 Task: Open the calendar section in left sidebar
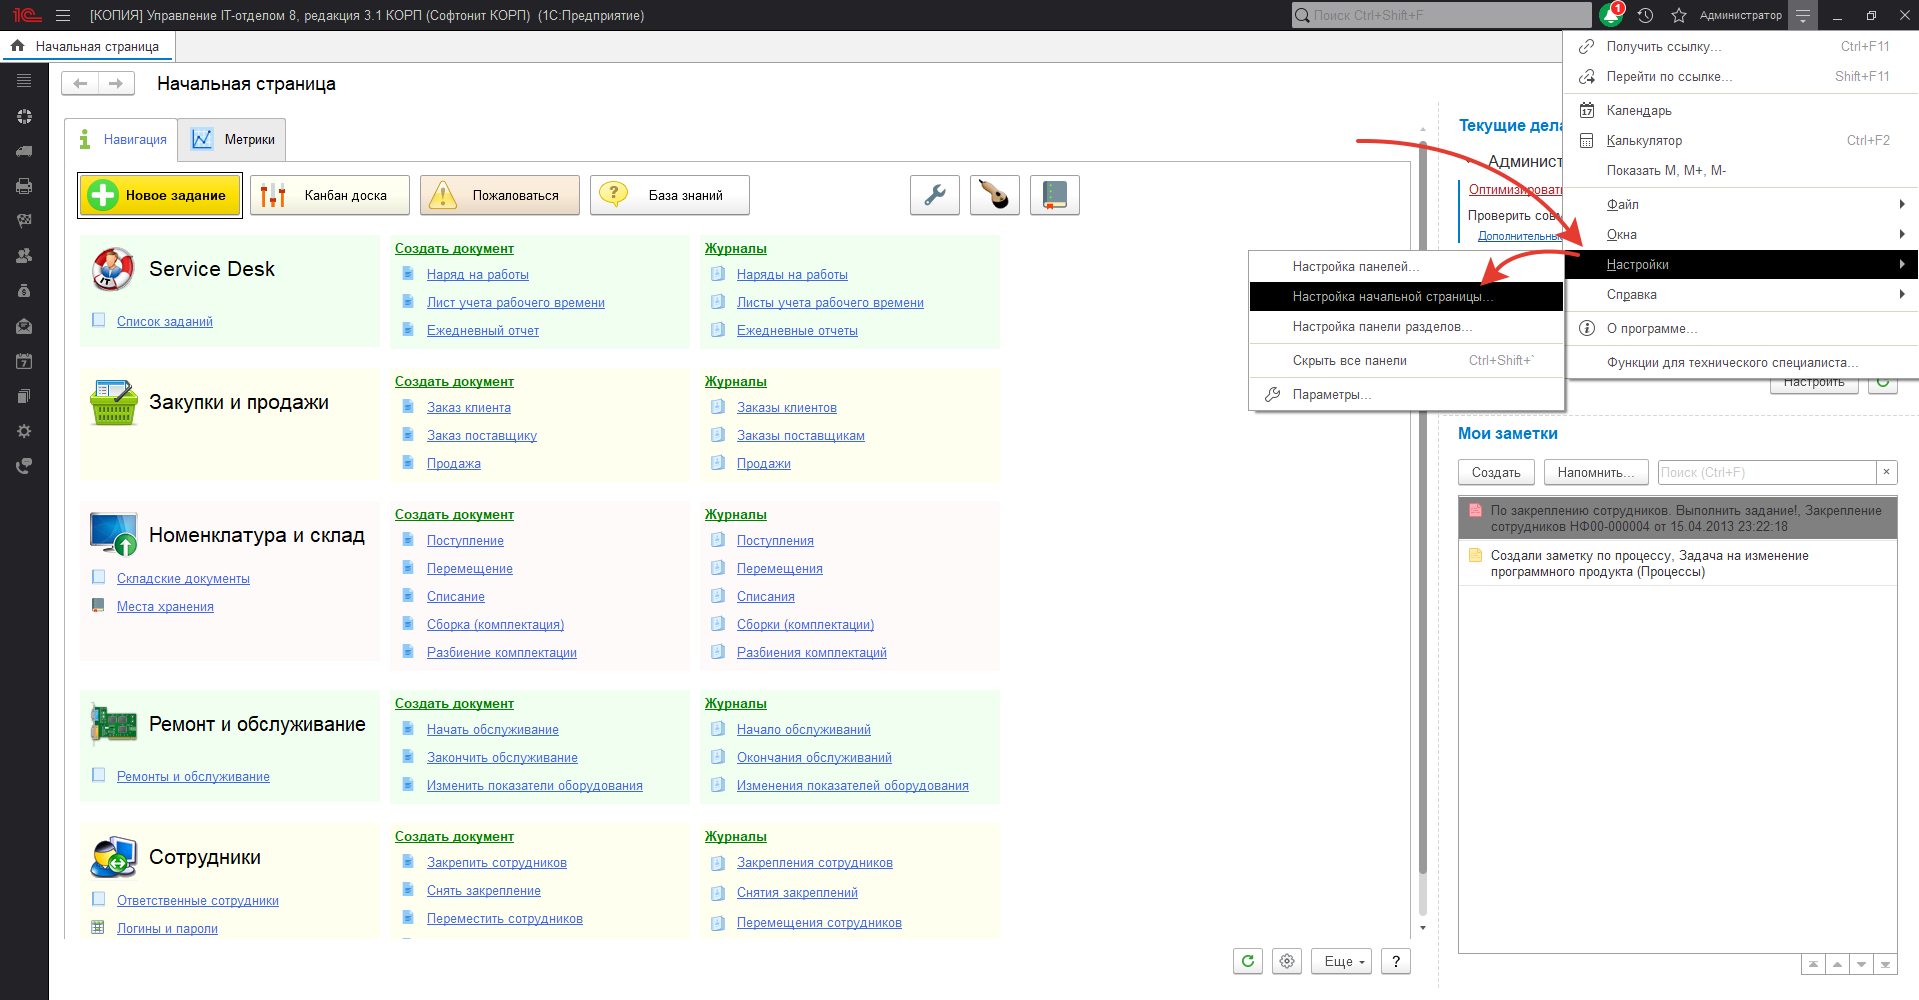point(24,361)
